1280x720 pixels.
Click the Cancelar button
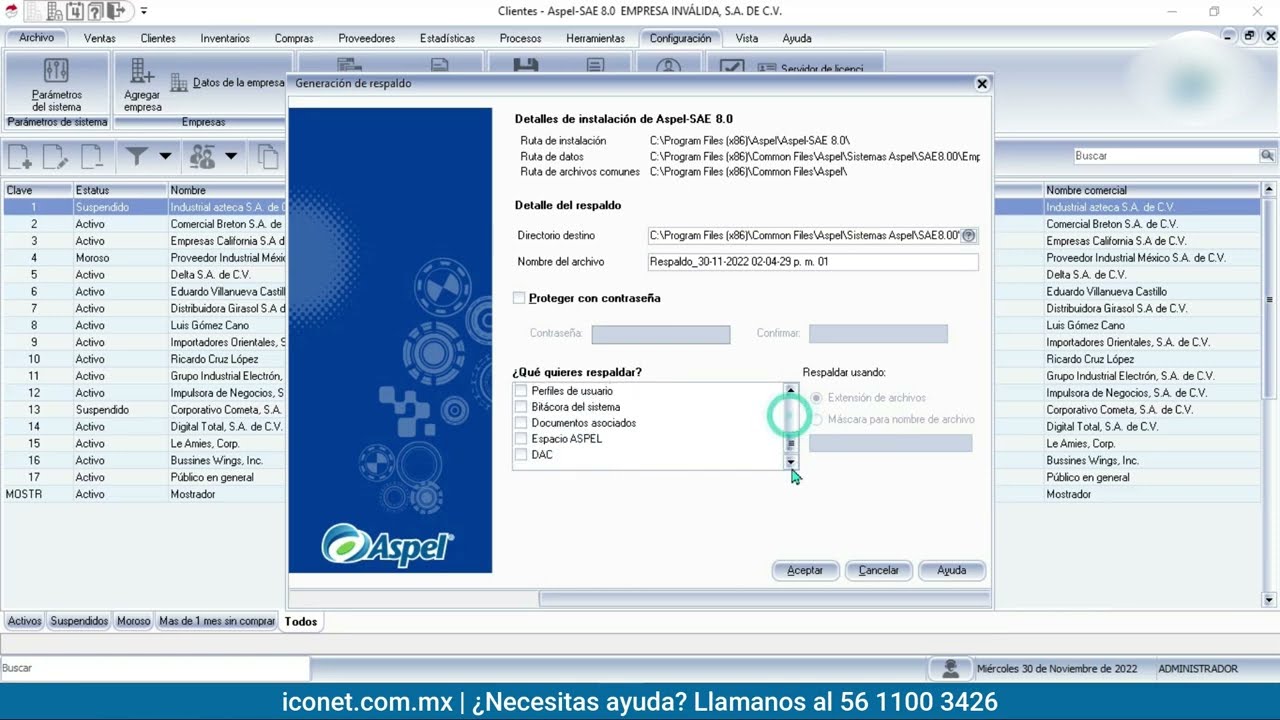(878, 570)
